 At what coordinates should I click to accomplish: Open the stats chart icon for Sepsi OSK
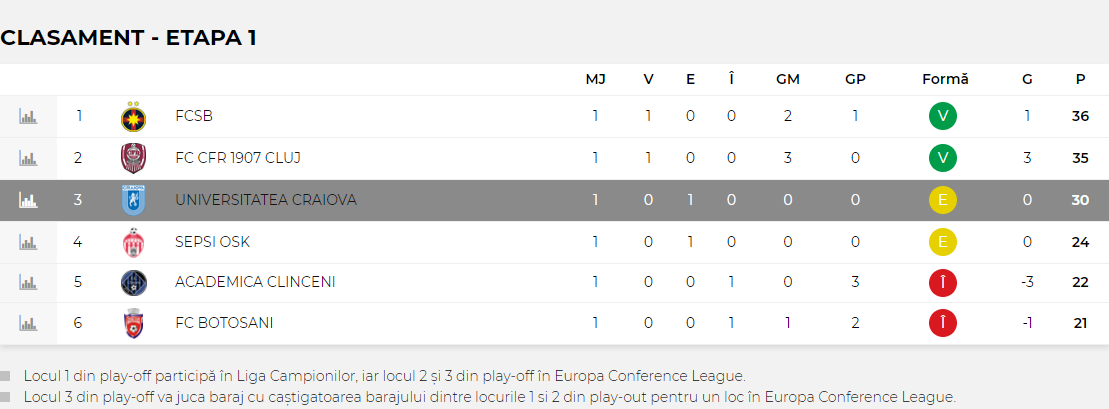28,241
